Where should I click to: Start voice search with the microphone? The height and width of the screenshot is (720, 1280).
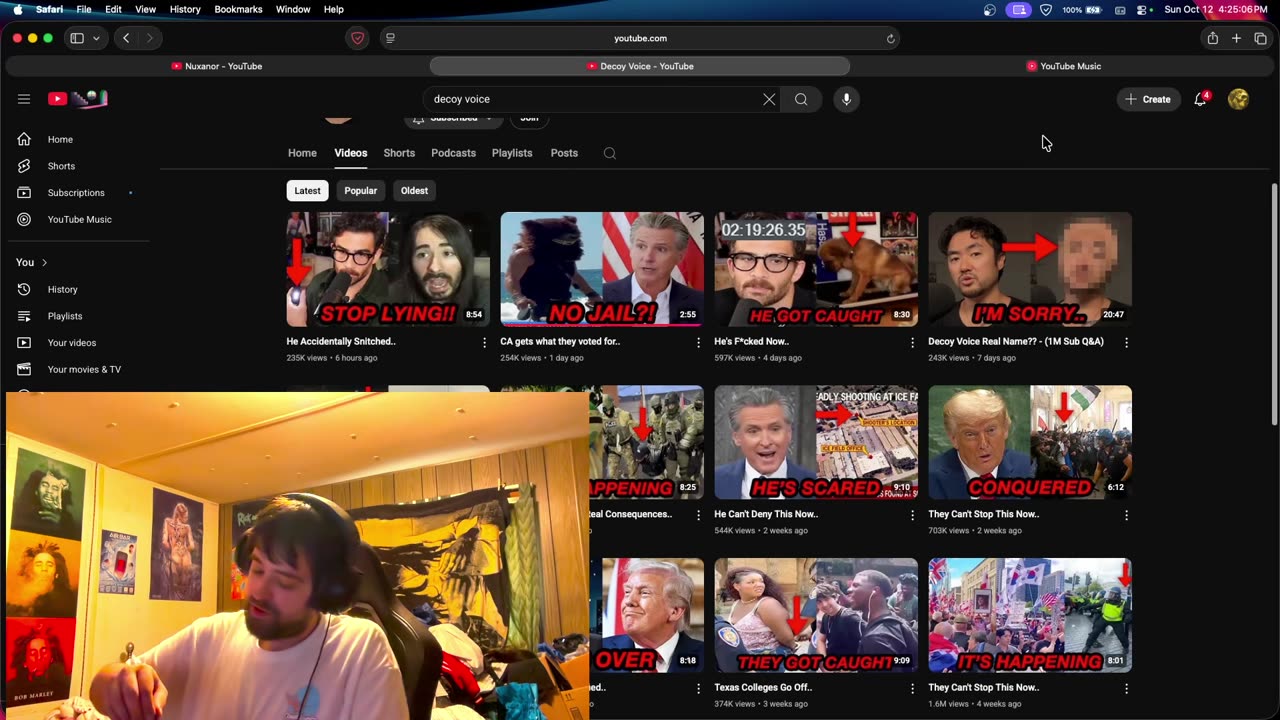coord(846,99)
